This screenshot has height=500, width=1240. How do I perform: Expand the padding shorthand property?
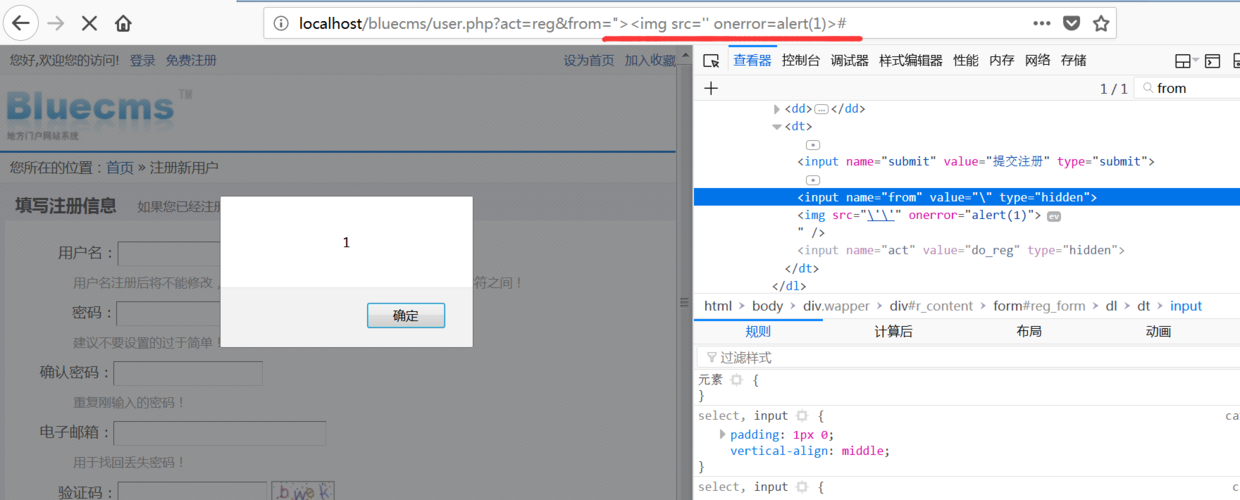[723, 434]
